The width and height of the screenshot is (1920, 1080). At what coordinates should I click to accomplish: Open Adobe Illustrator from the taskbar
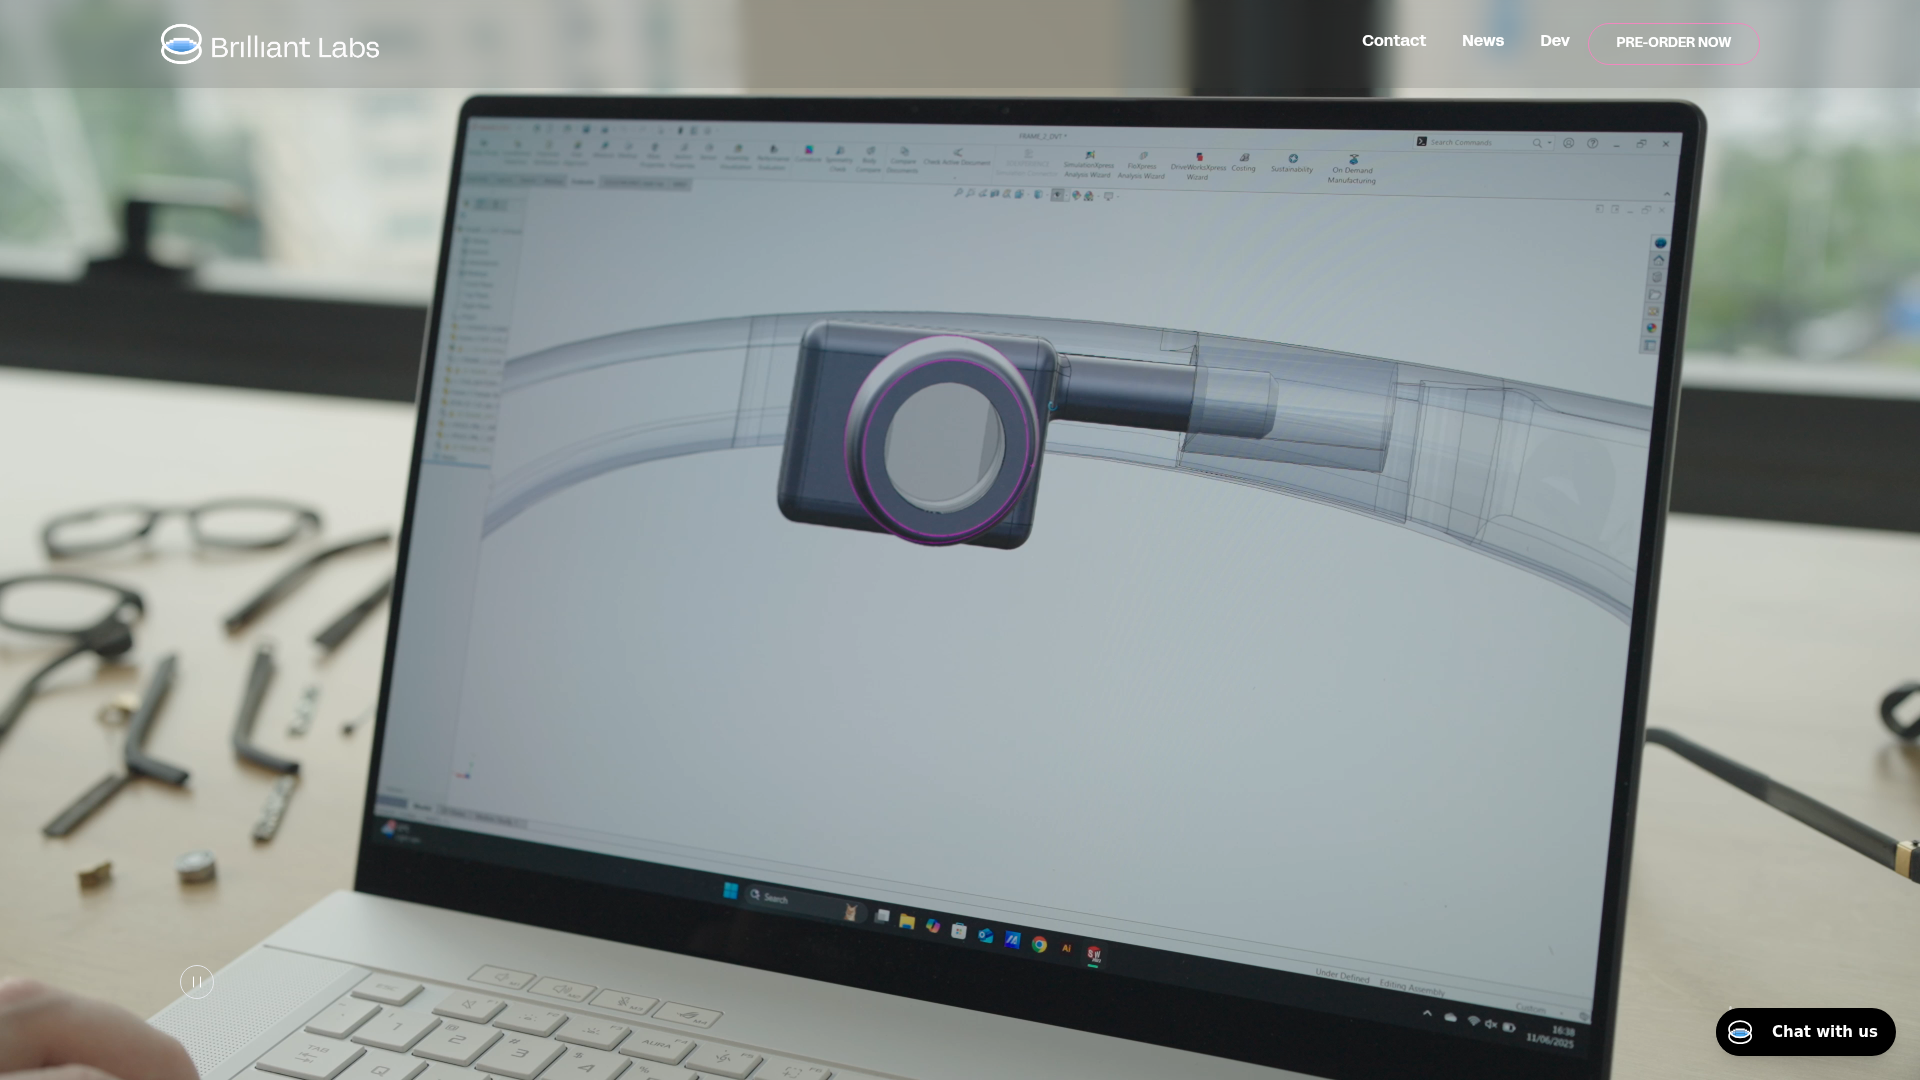click(x=1066, y=948)
